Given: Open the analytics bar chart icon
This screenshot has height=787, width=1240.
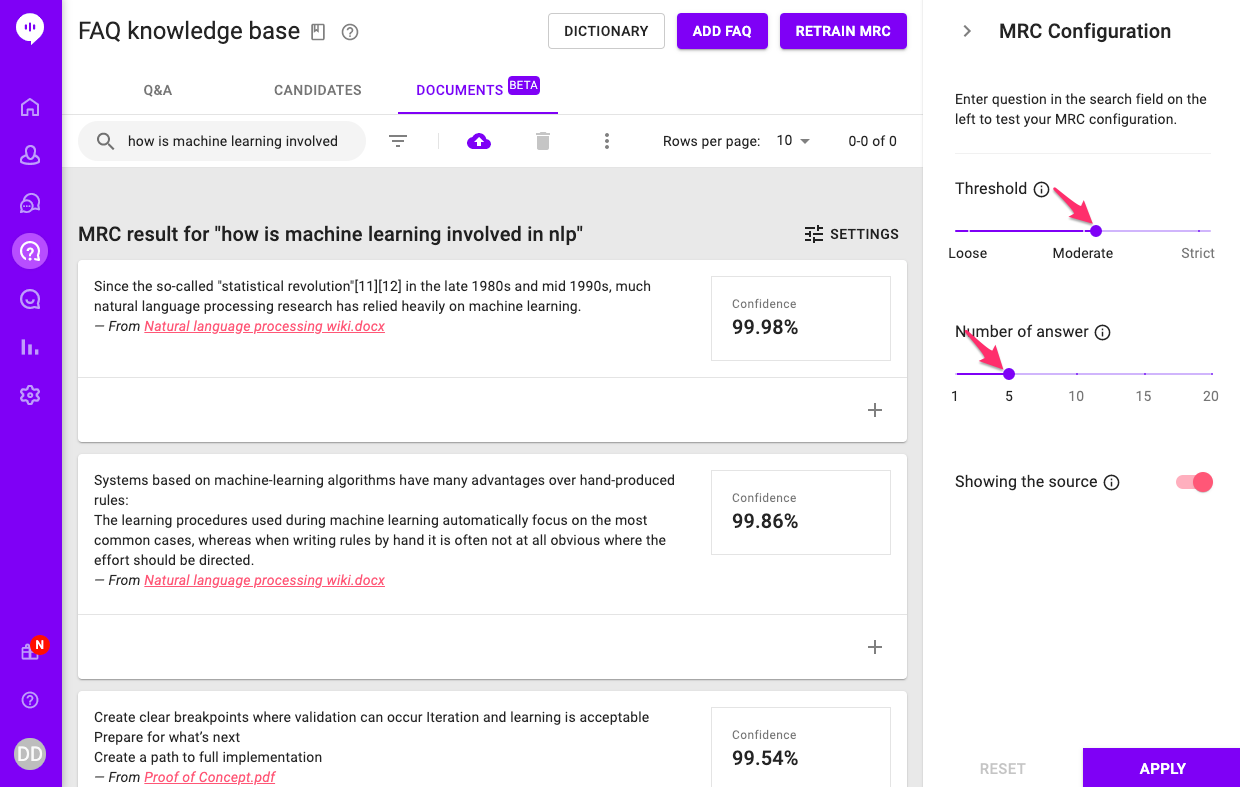Looking at the screenshot, I should (30, 347).
